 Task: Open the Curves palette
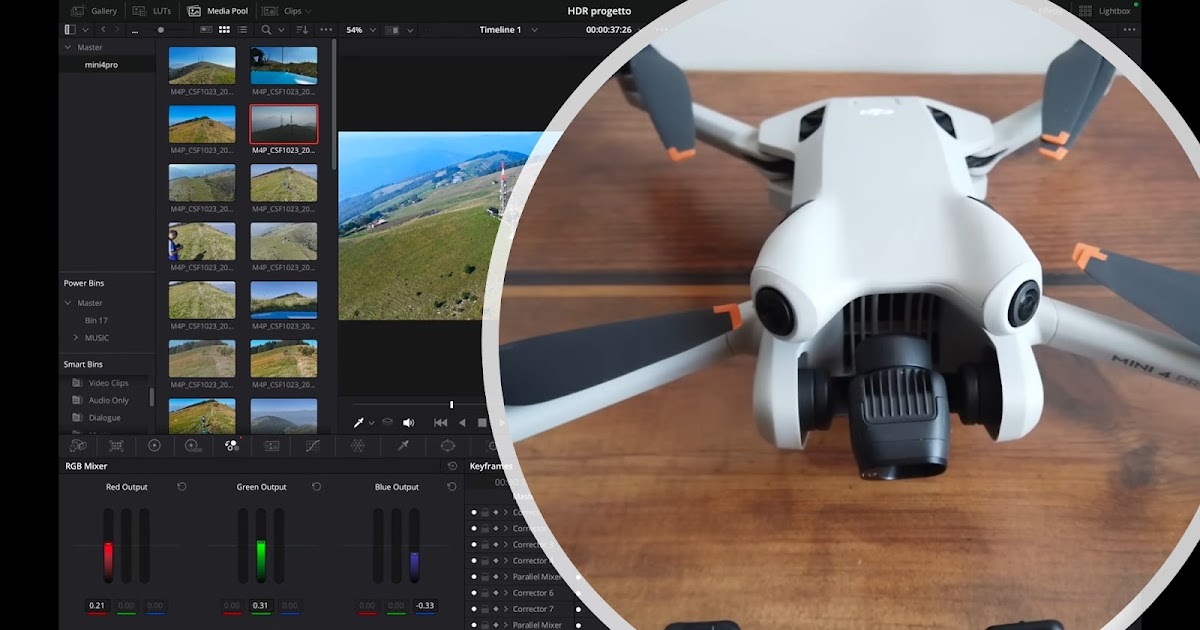pos(312,446)
